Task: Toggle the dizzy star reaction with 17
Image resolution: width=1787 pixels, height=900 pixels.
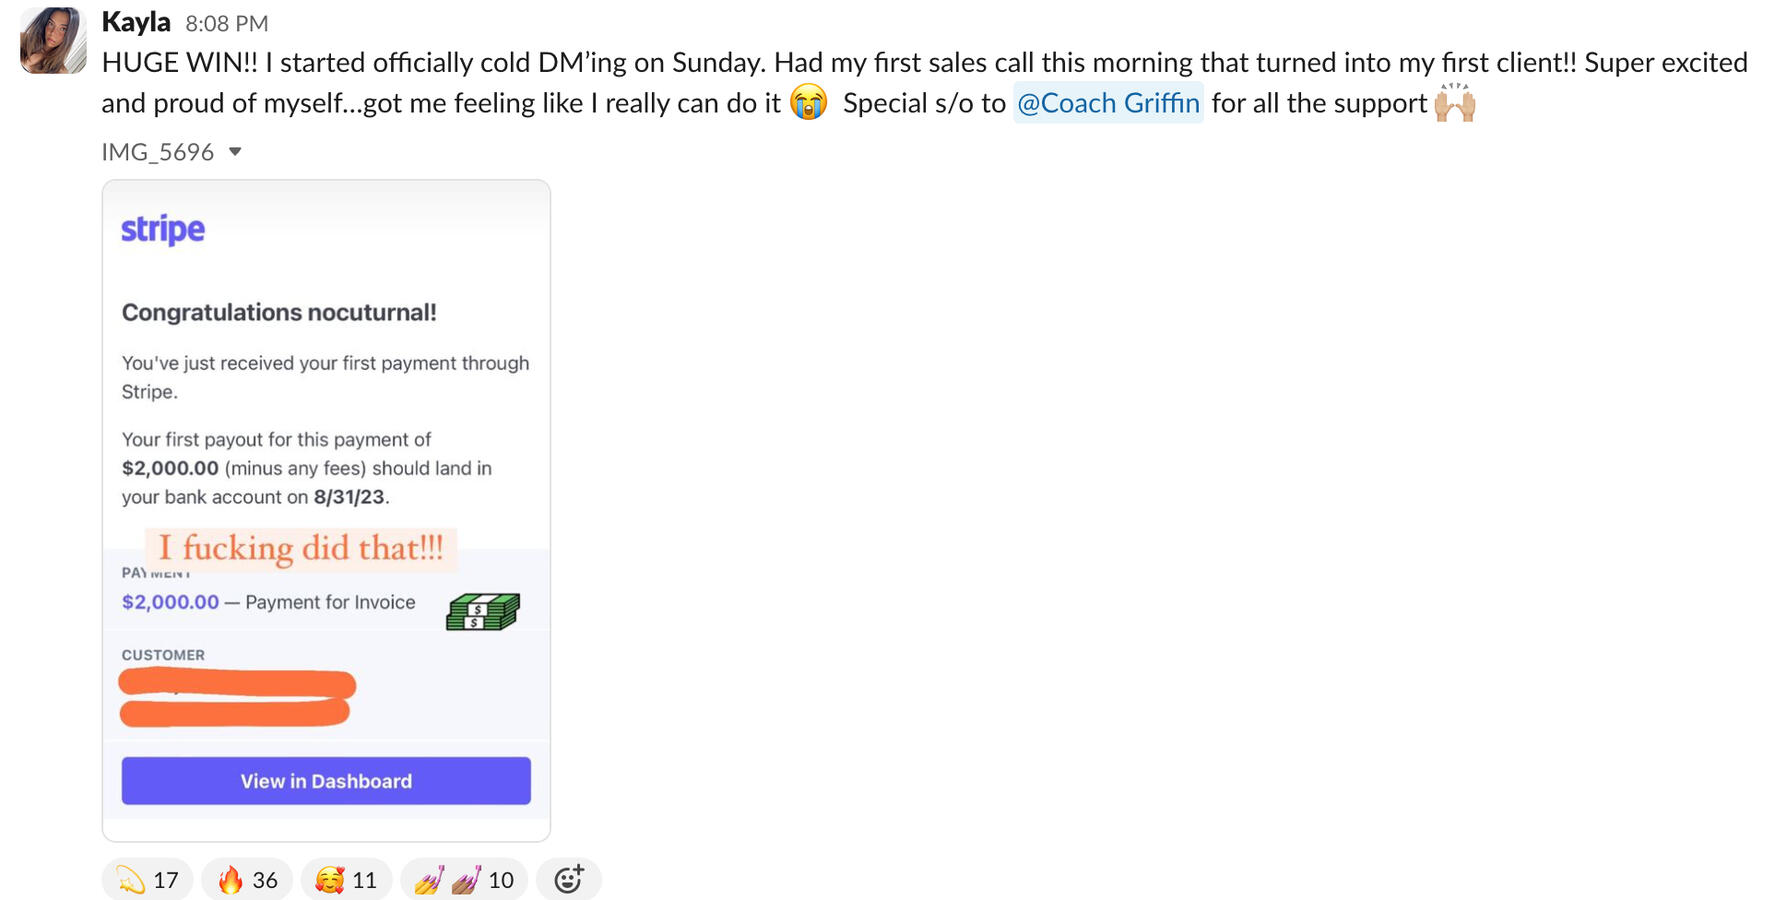Action: click(148, 879)
